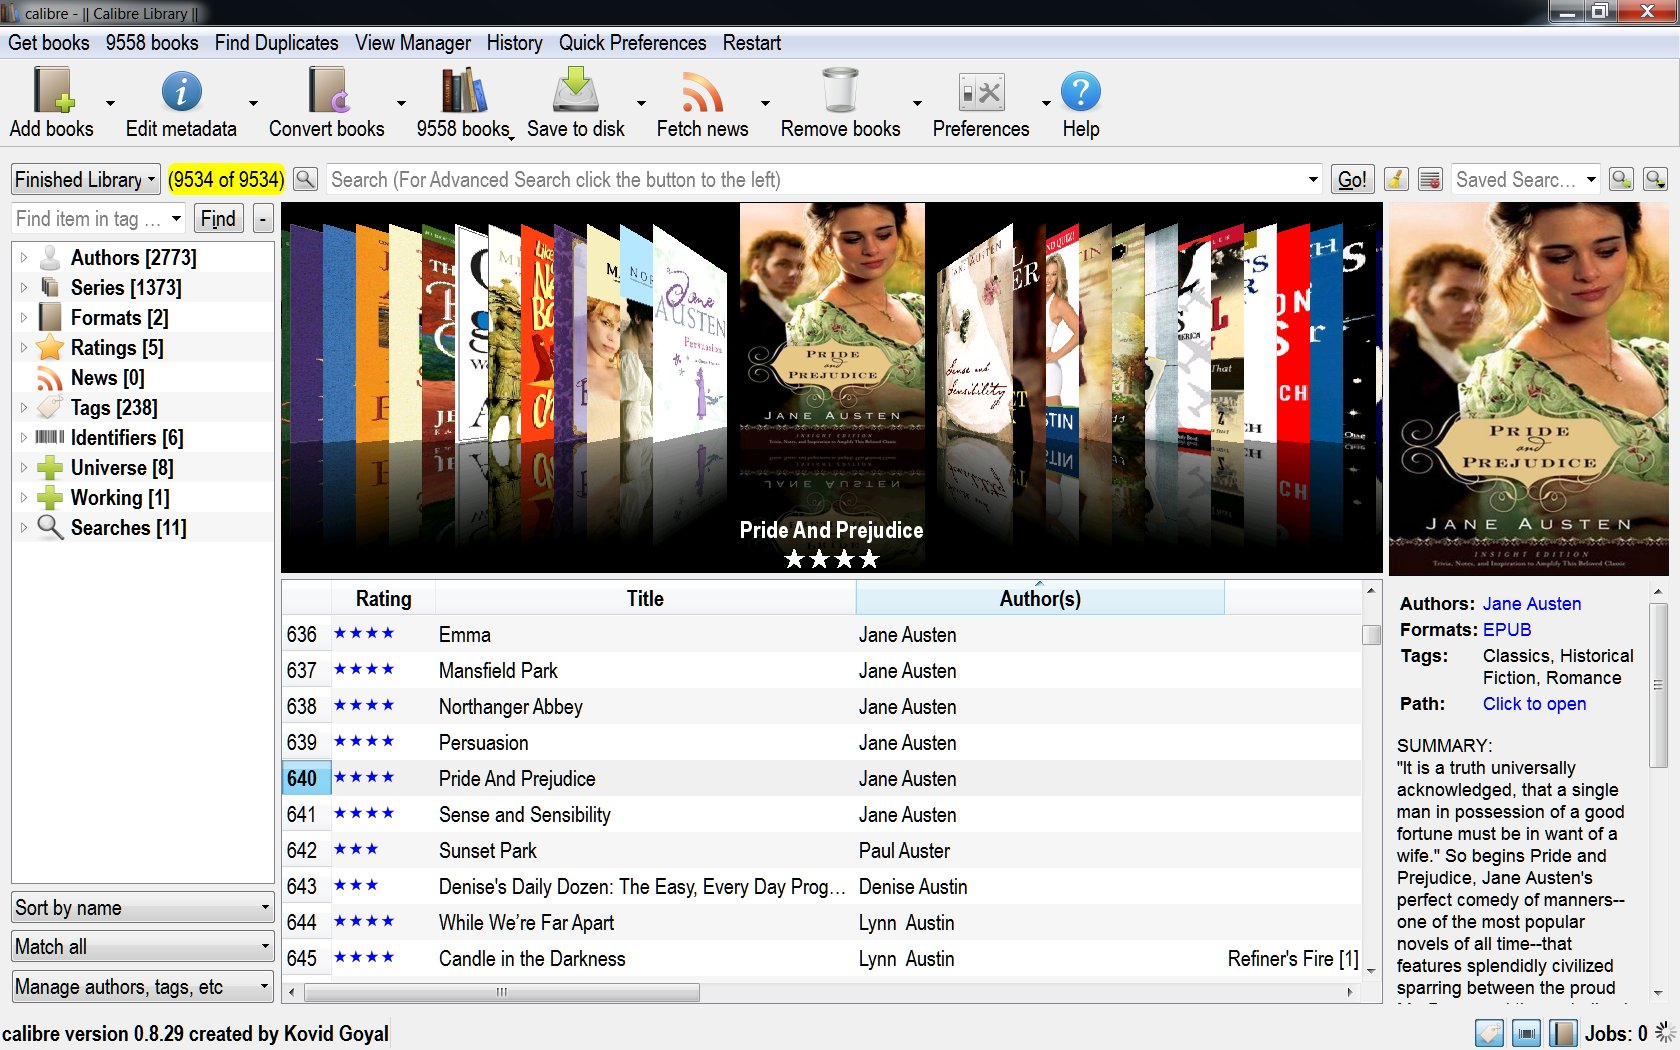Click the Add books toolbar icon

tap(53, 91)
